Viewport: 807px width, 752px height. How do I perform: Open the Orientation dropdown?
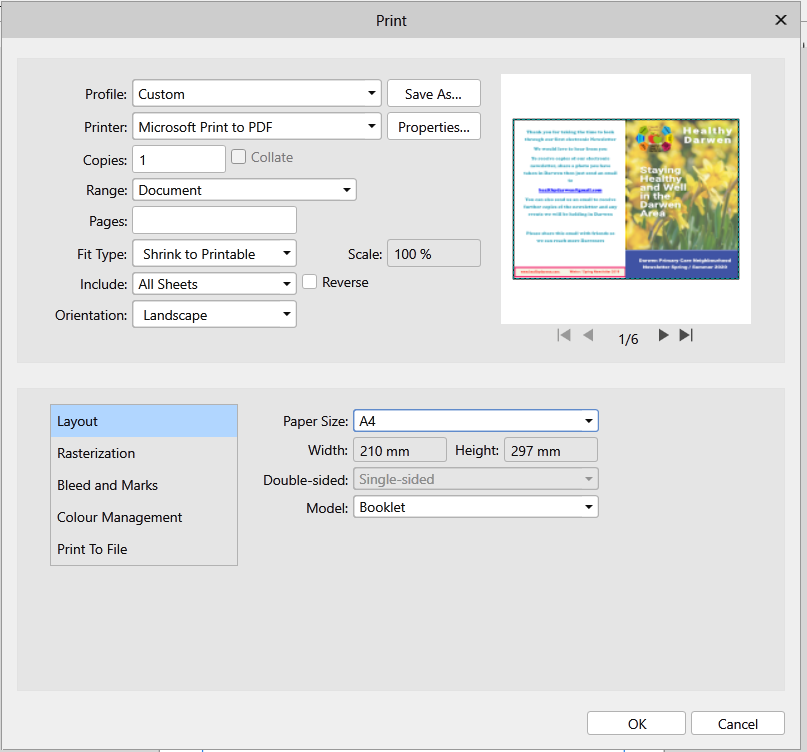[214, 314]
